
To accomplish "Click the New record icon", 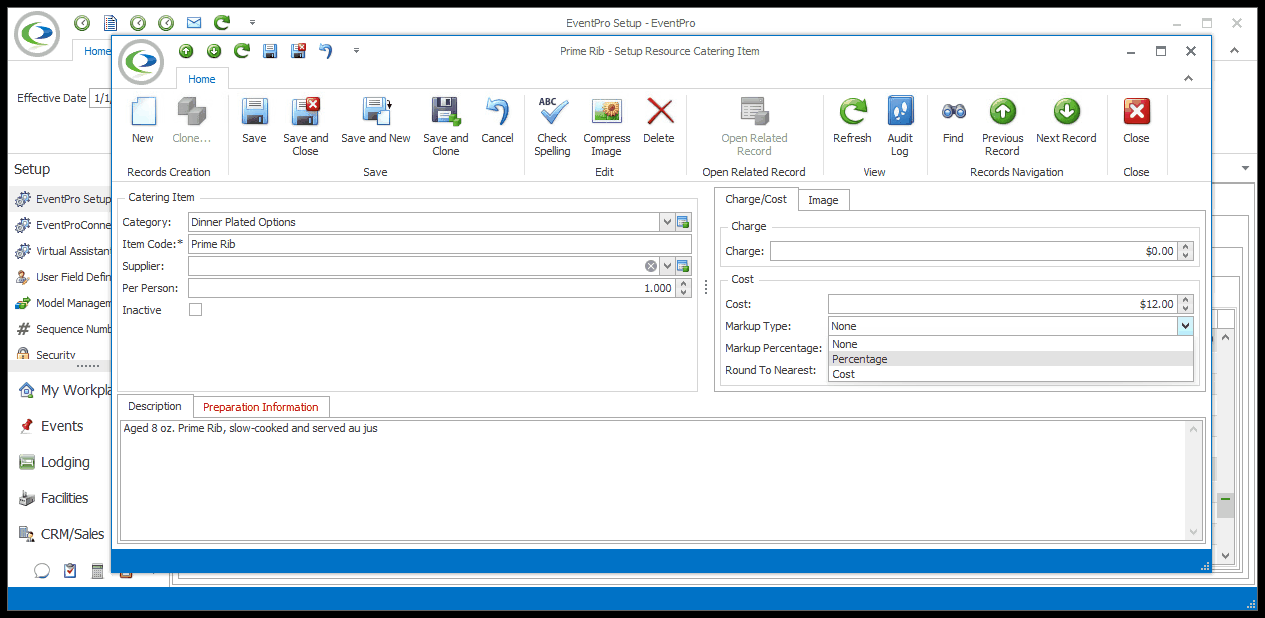I will [143, 121].
